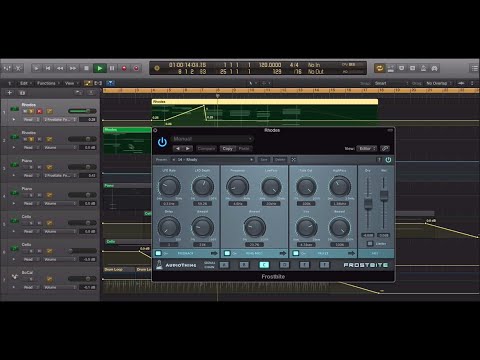480x360 pixels.
Task: Click the Feedback section routing arrow
Action: [214, 254]
